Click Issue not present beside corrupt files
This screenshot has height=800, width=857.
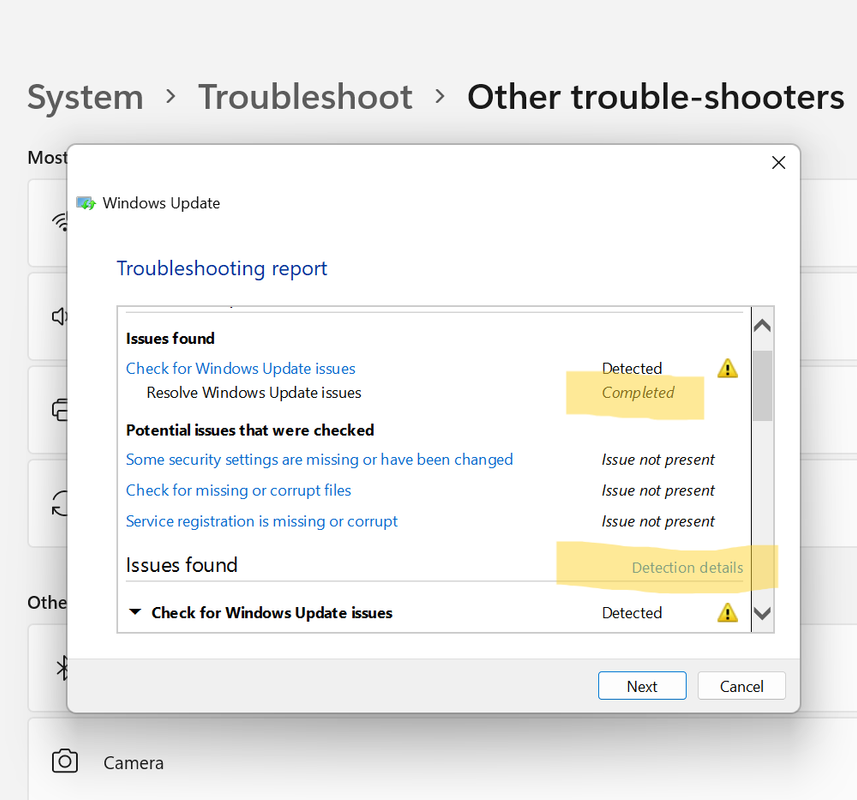tap(658, 490)
